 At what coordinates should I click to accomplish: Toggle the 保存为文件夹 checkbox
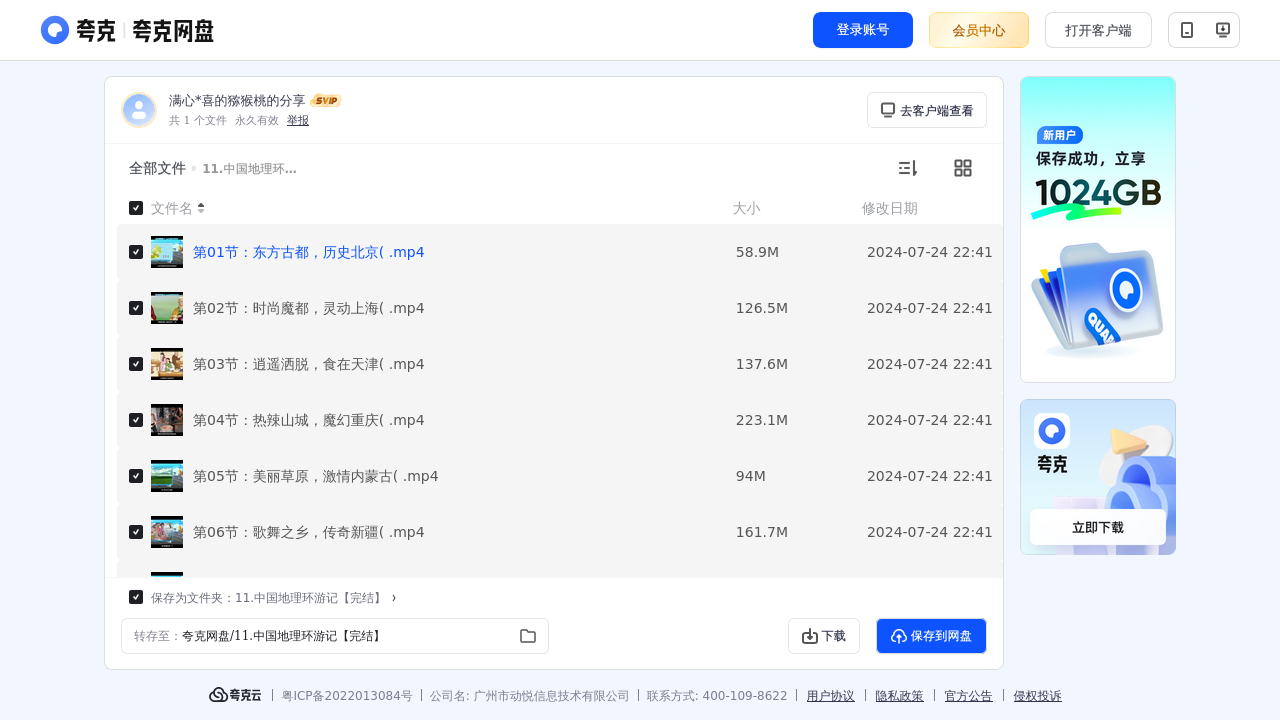[x=136, y=597]
